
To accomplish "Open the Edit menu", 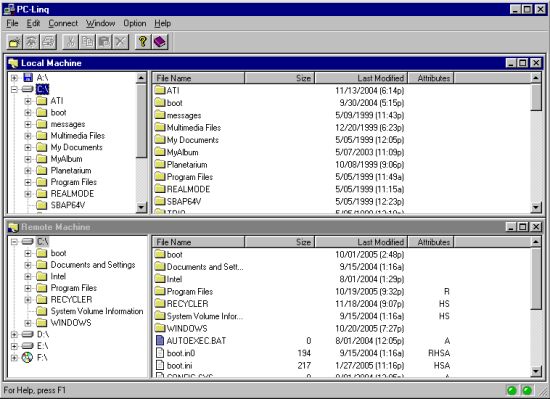I will pyautogui.click(x=33, y=23).
